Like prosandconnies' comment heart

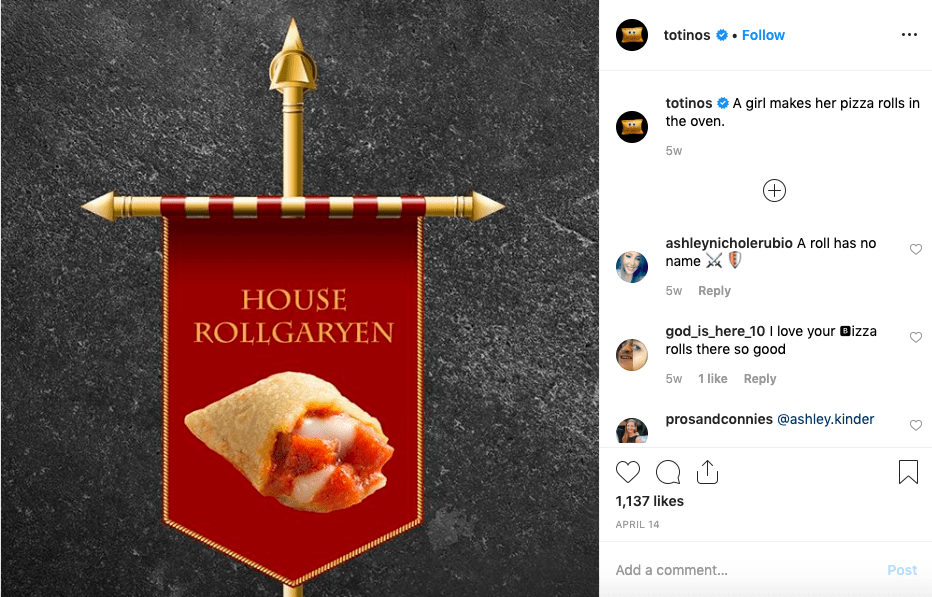coord(916,425)
